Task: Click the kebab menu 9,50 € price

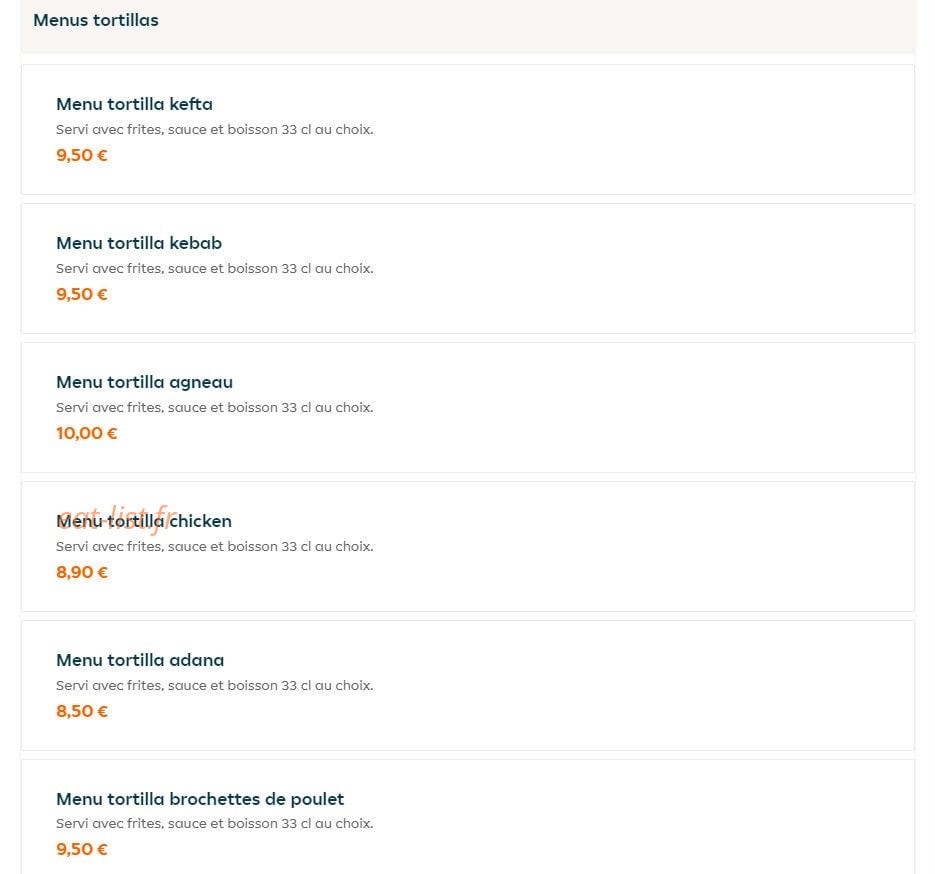Action: click(82, 294)
